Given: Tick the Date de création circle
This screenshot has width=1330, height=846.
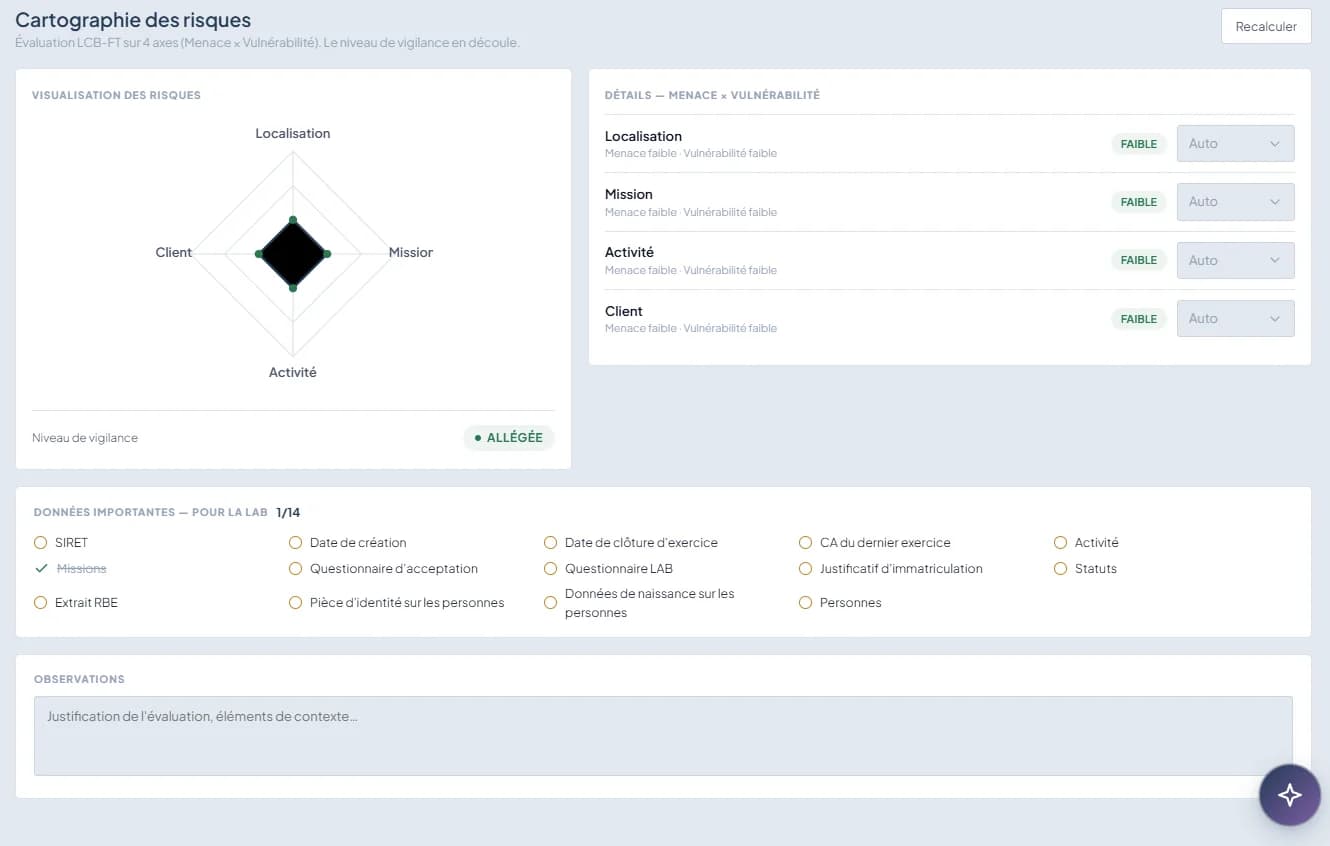Looking at the screenshot, I should 295,543.
